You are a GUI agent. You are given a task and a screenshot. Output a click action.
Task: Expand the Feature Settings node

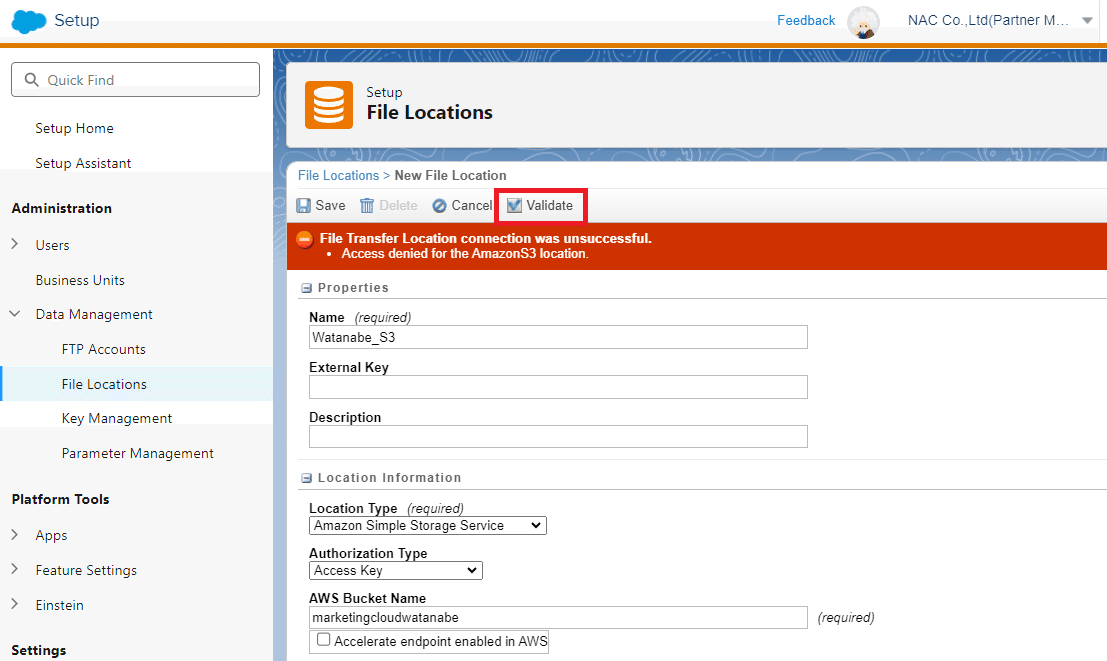(15, 569)
